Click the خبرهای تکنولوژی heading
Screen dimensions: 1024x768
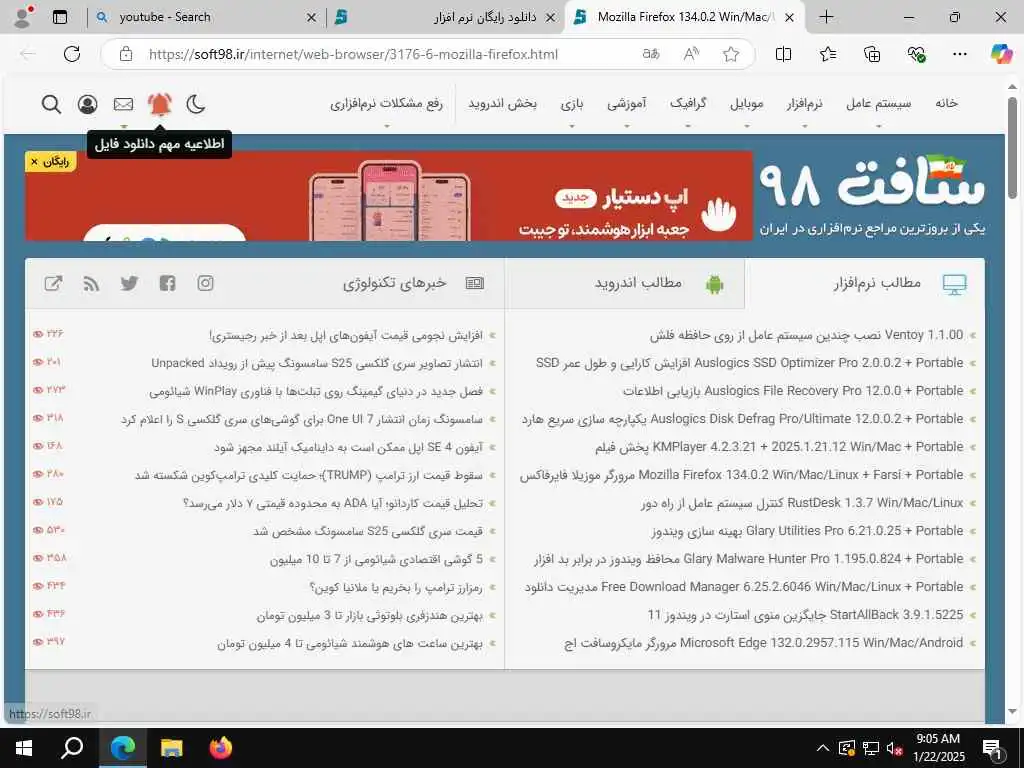(394, 283)
